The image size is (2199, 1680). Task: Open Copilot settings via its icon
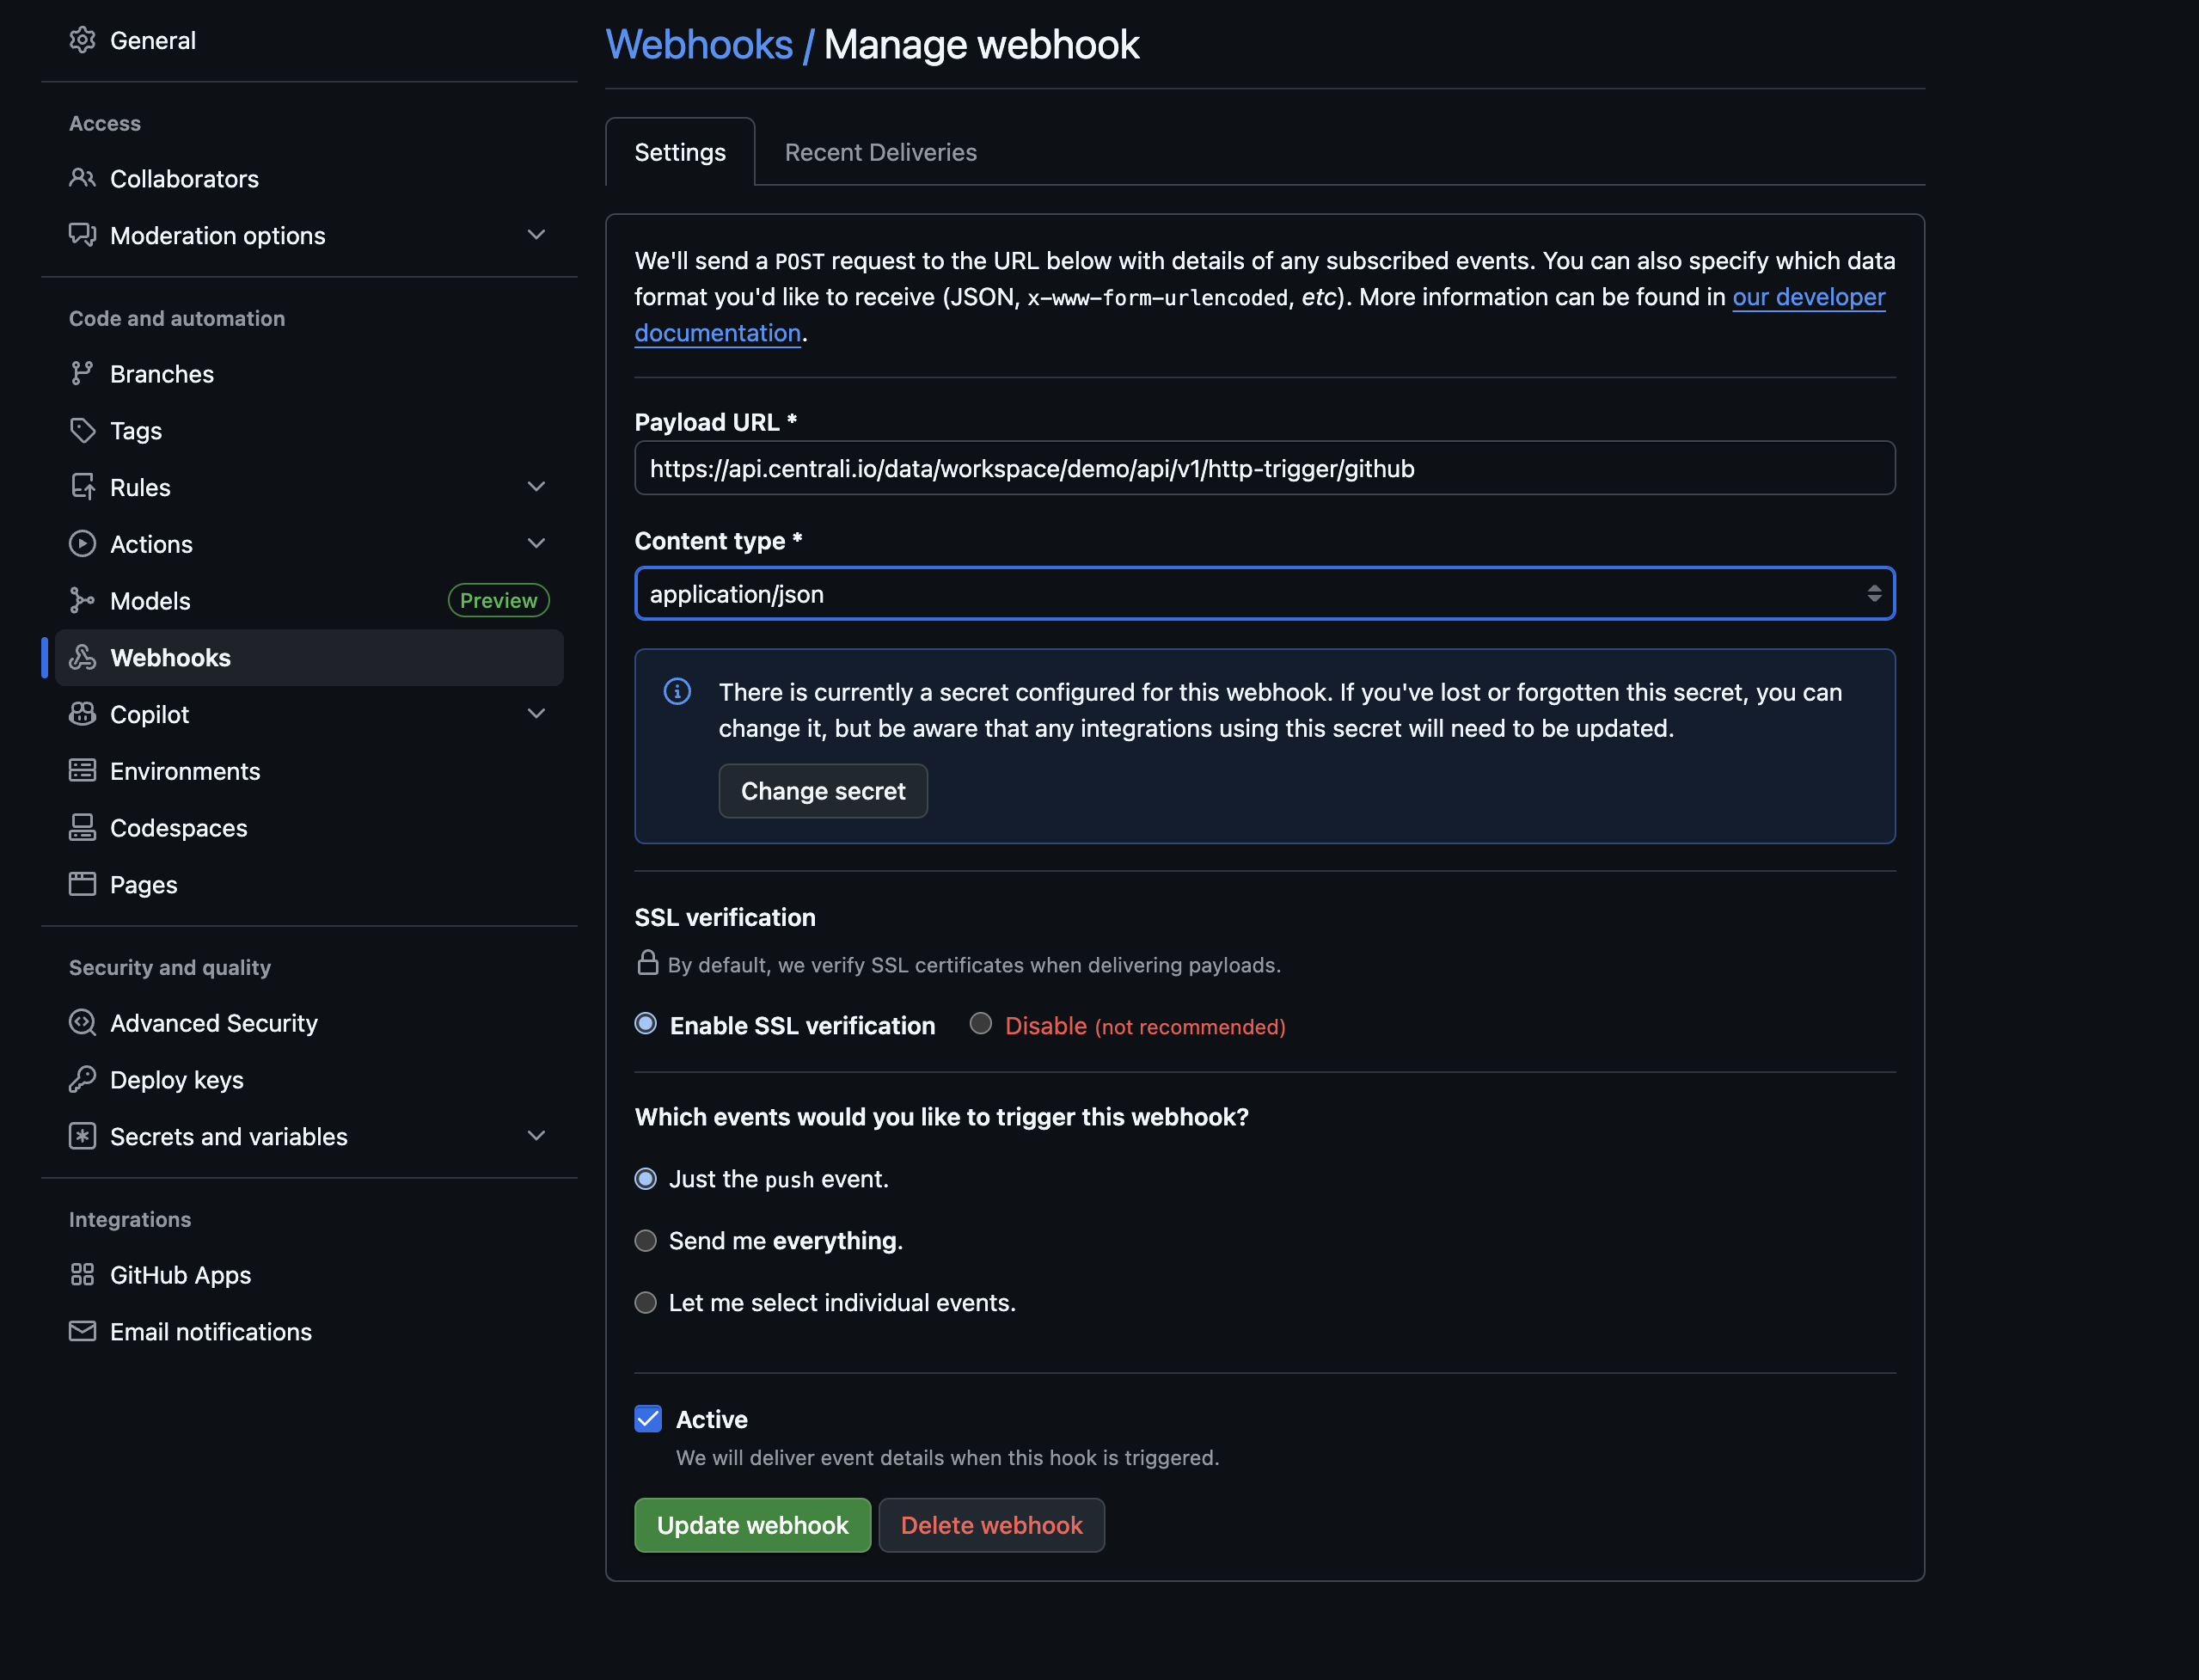pyautogui.click(x=84, y=714)
